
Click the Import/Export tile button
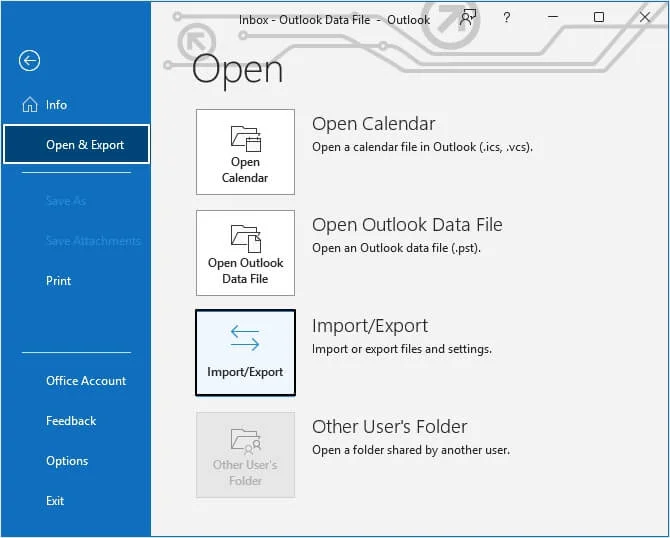click(245, 353)
